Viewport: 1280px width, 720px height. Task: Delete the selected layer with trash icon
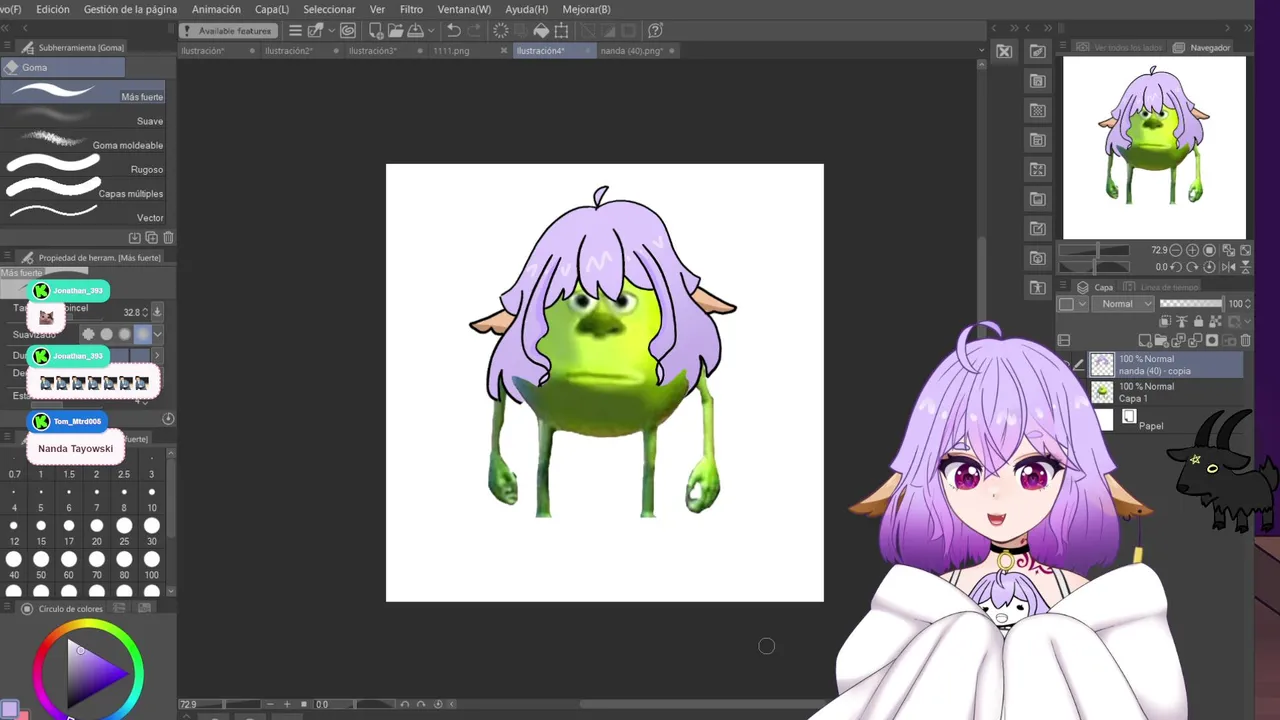pyautogui.click(x=1245, y=340)
